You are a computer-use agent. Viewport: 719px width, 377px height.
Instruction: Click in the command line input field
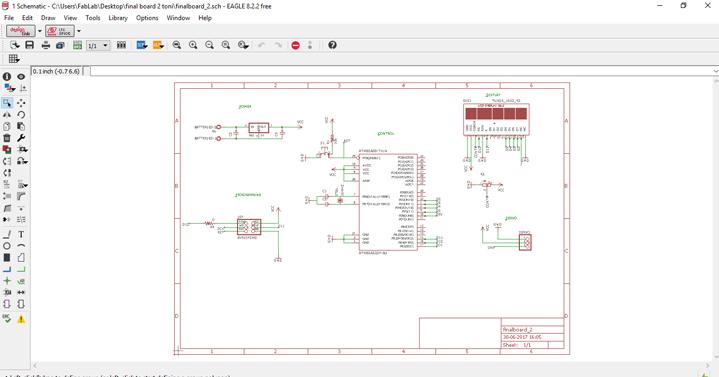(x=404, y=71)
